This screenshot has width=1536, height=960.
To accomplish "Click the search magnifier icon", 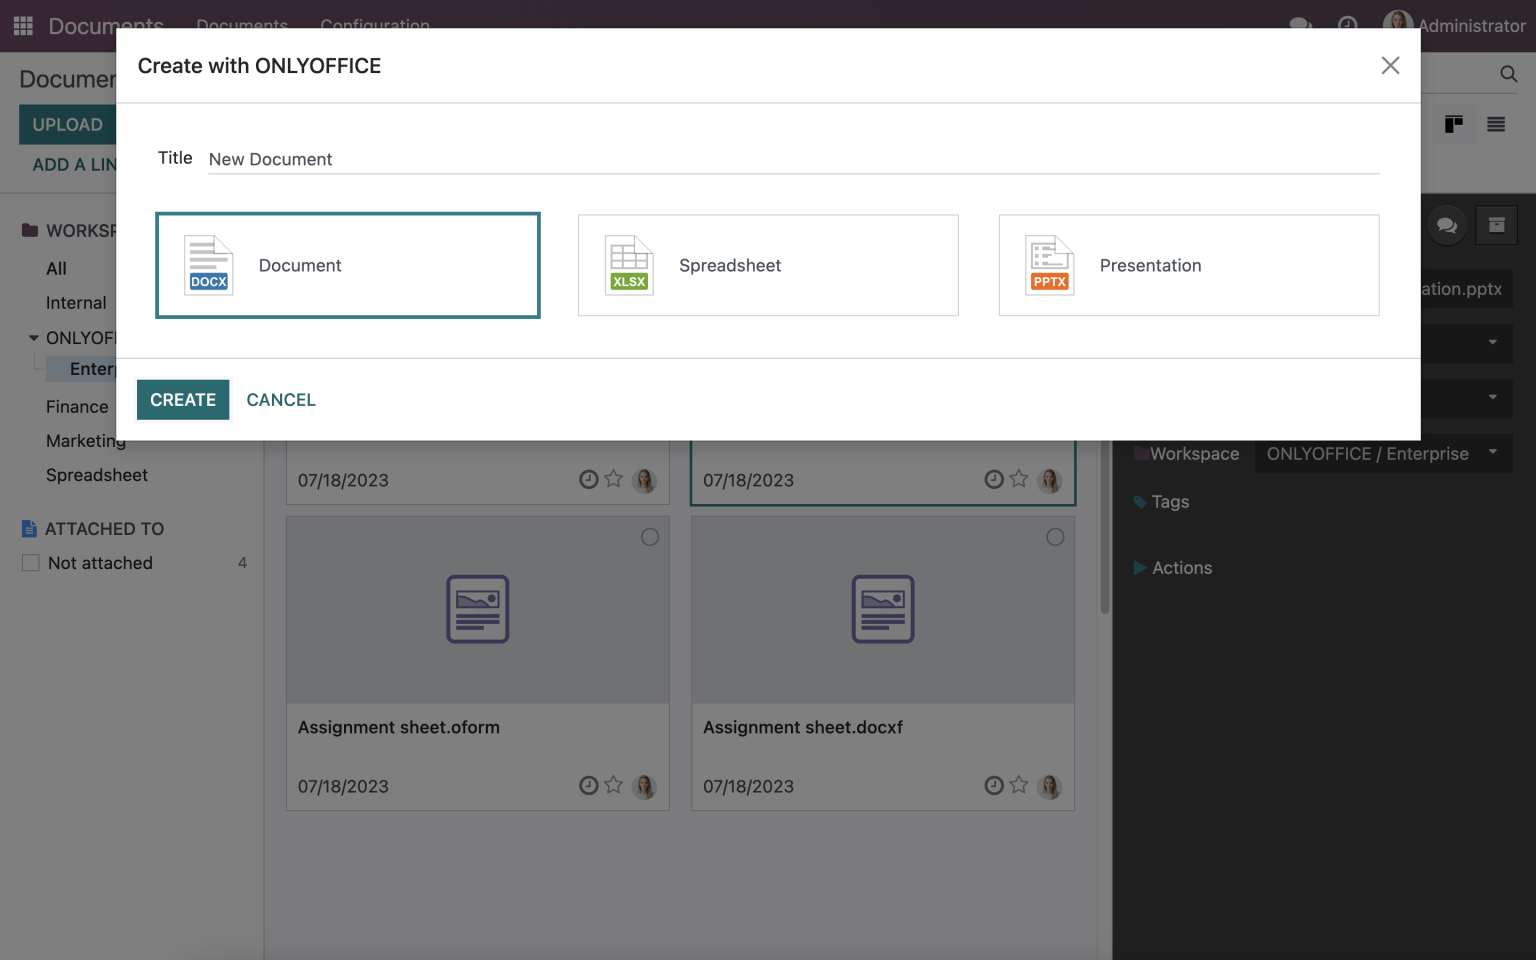I will 1508,74.
